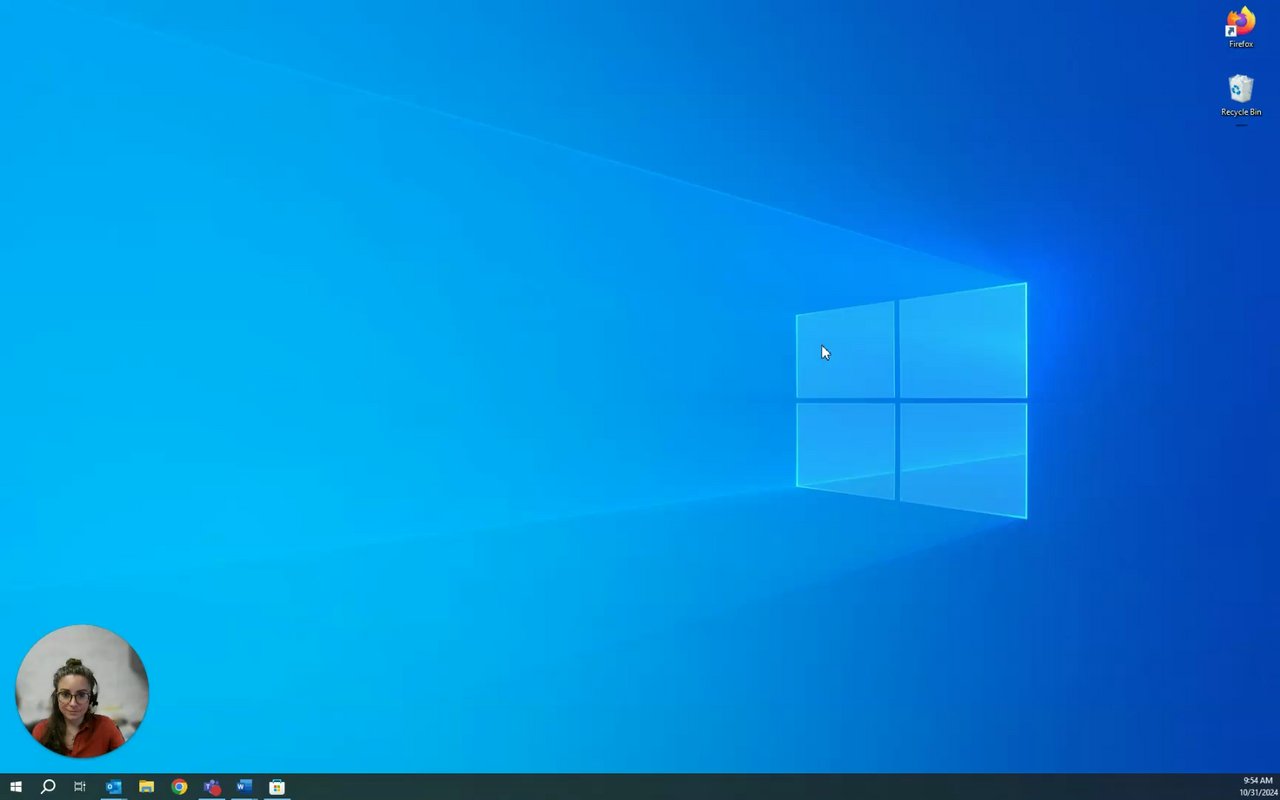Click the circular webcam overlay thumbnail
Screen dimensions: 1280x800
[x=82, y=691]
